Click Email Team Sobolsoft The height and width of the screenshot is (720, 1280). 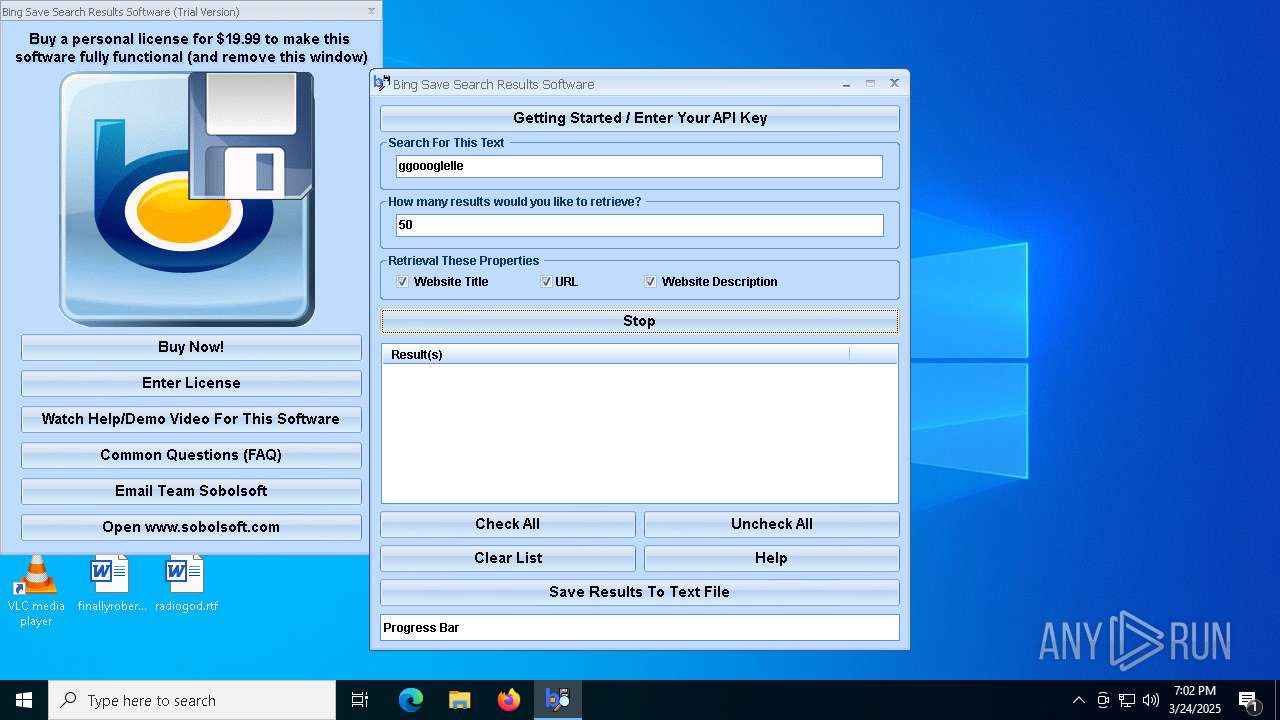191,491
